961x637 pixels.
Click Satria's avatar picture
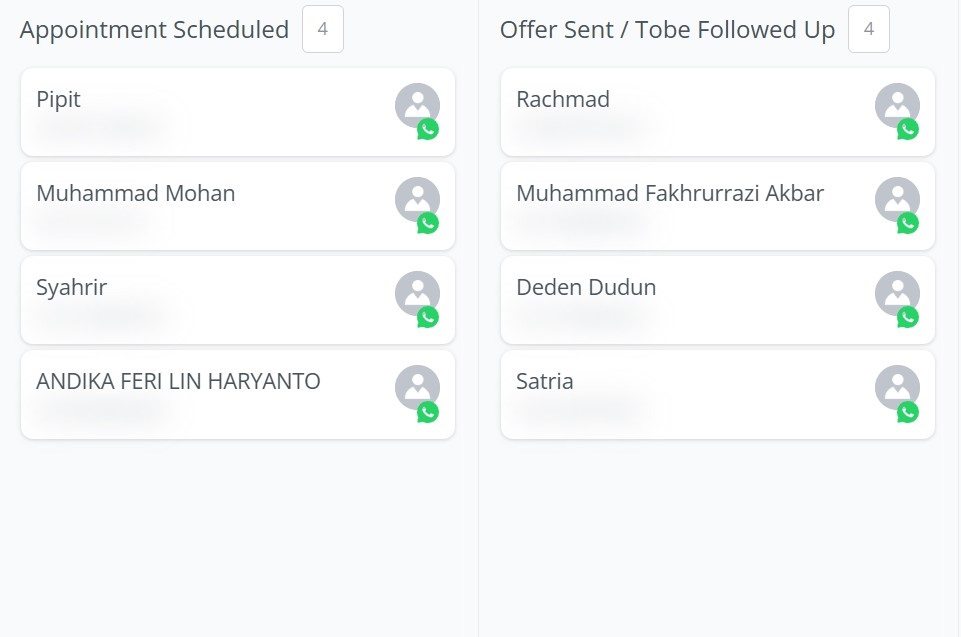pyautogui.click(x=895, y=386)
